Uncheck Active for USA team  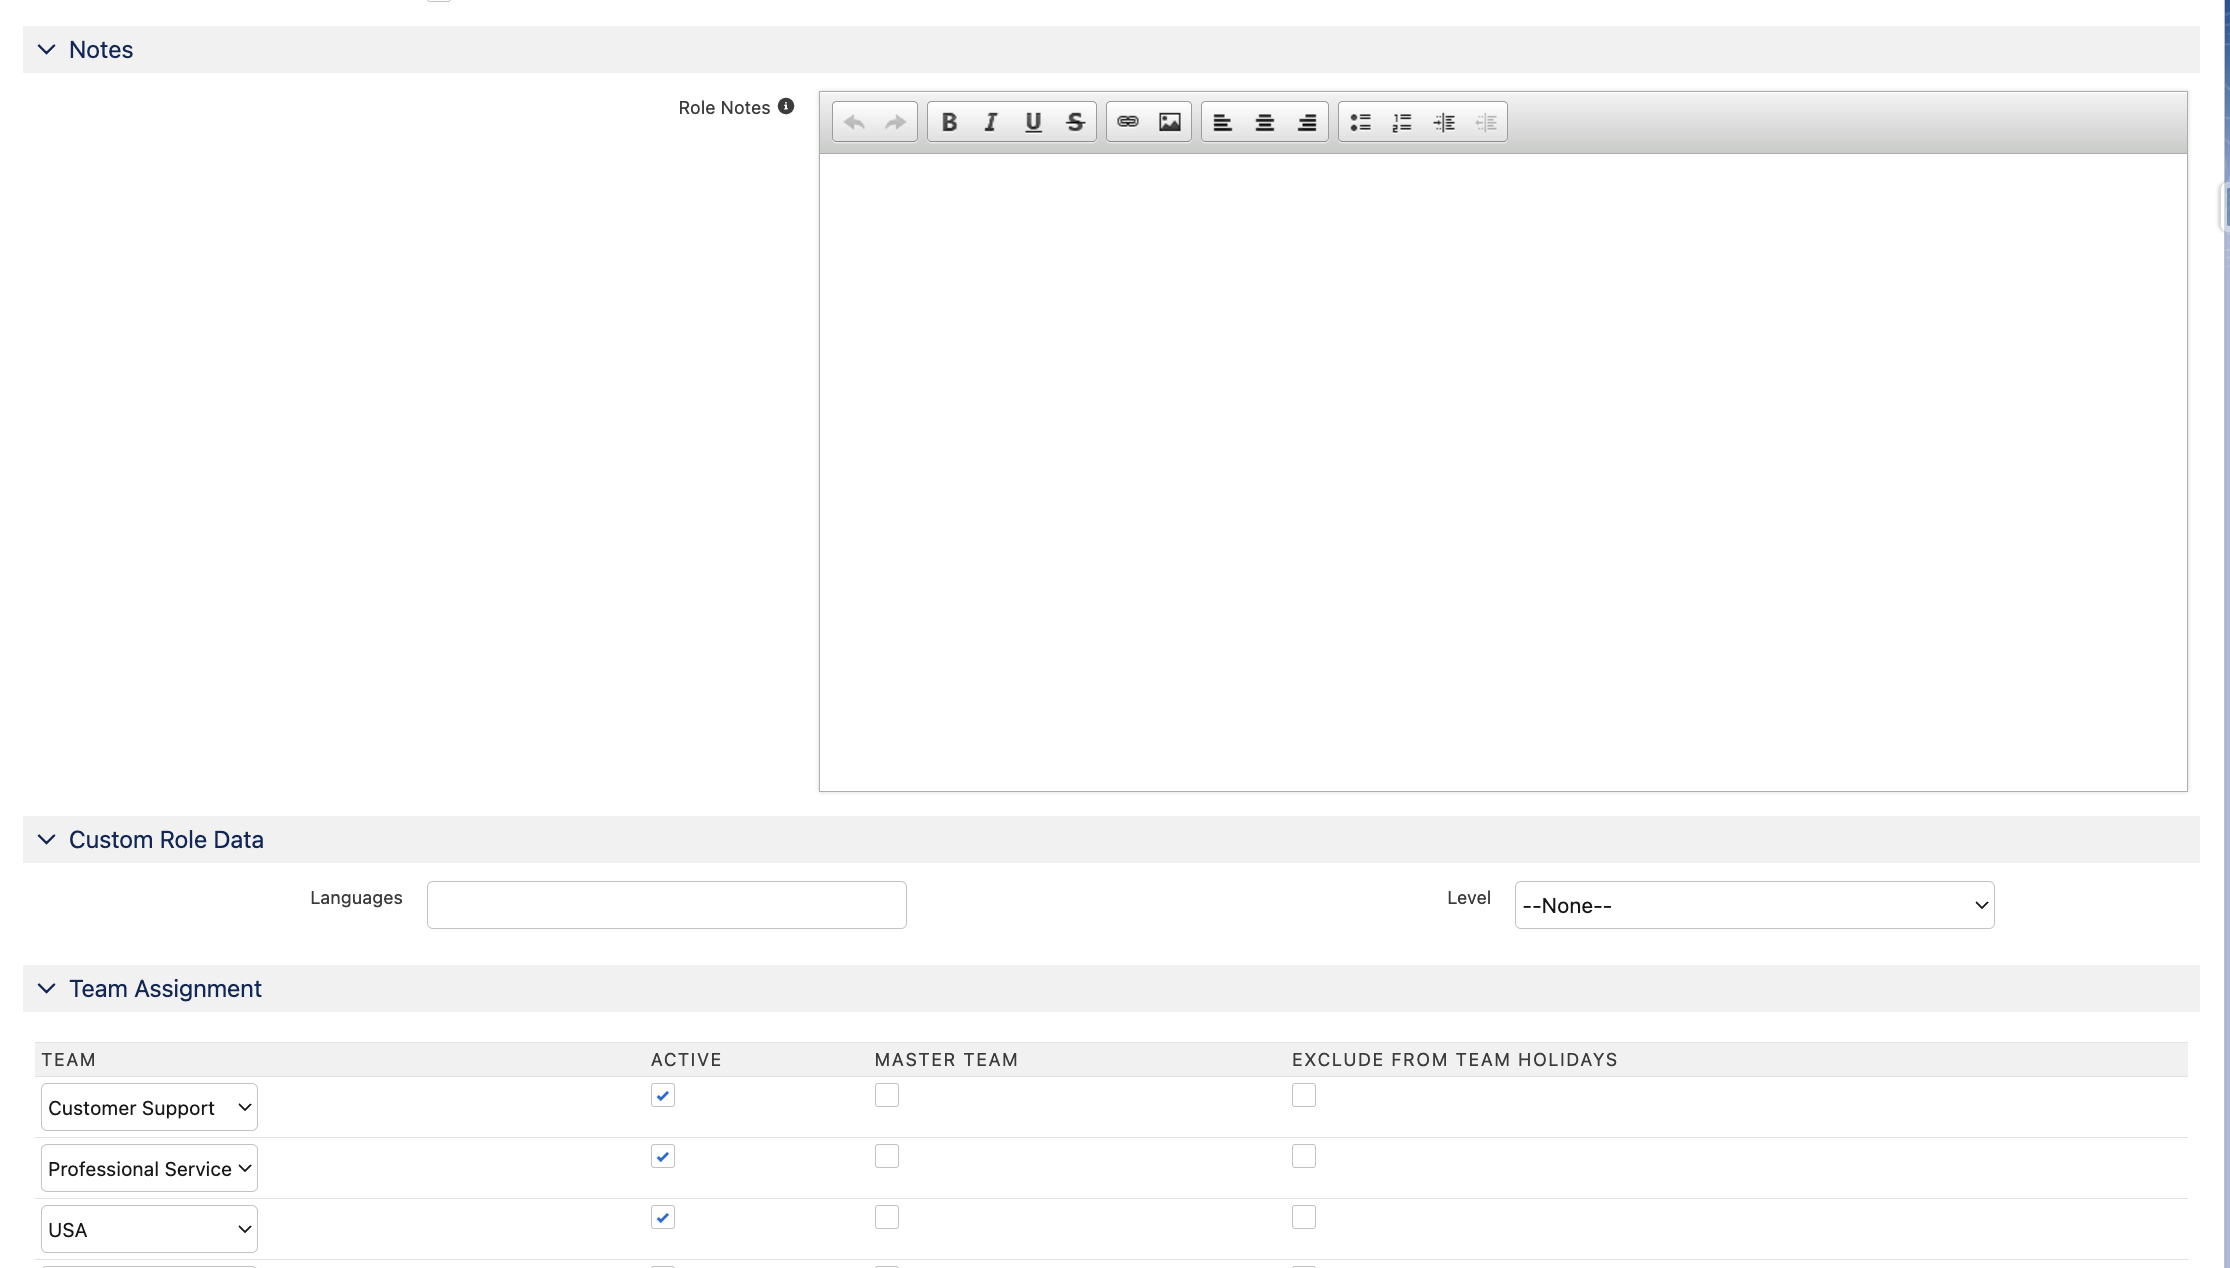pyautogui.click(x=663, y=1217)
